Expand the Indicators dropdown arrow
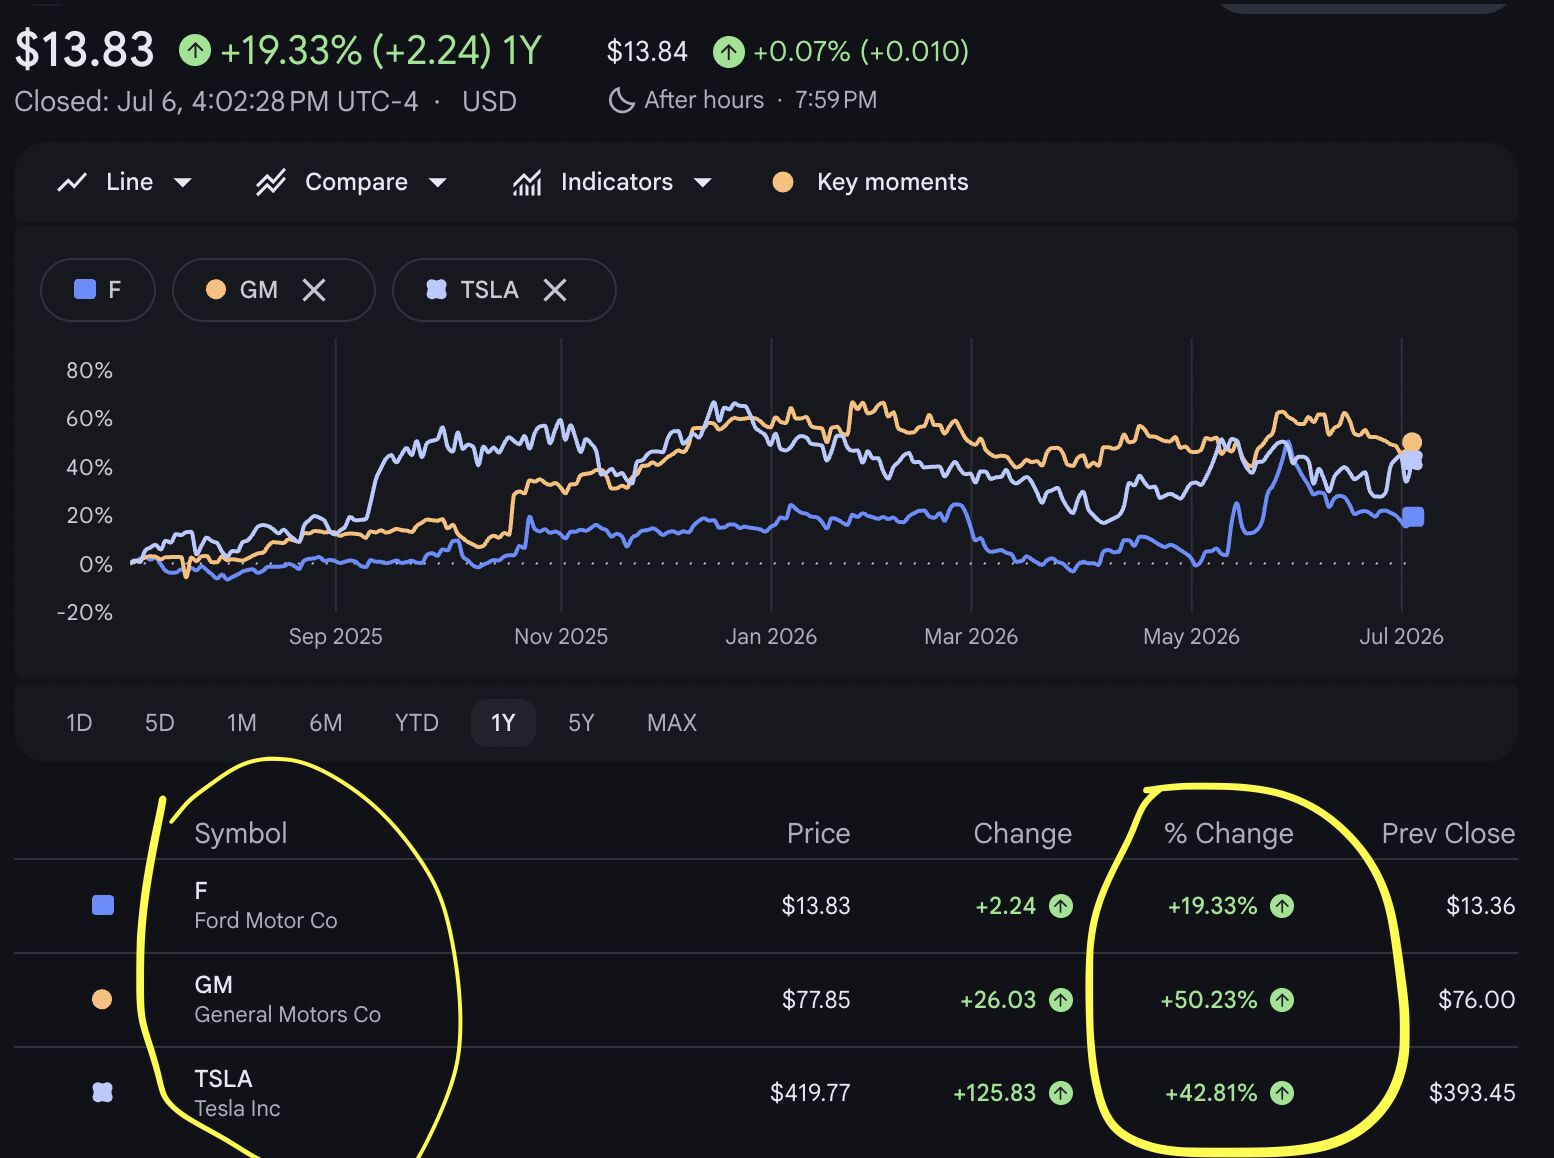The height and width of the screenshot is (1158, 1554). click(x=702, y=183)
